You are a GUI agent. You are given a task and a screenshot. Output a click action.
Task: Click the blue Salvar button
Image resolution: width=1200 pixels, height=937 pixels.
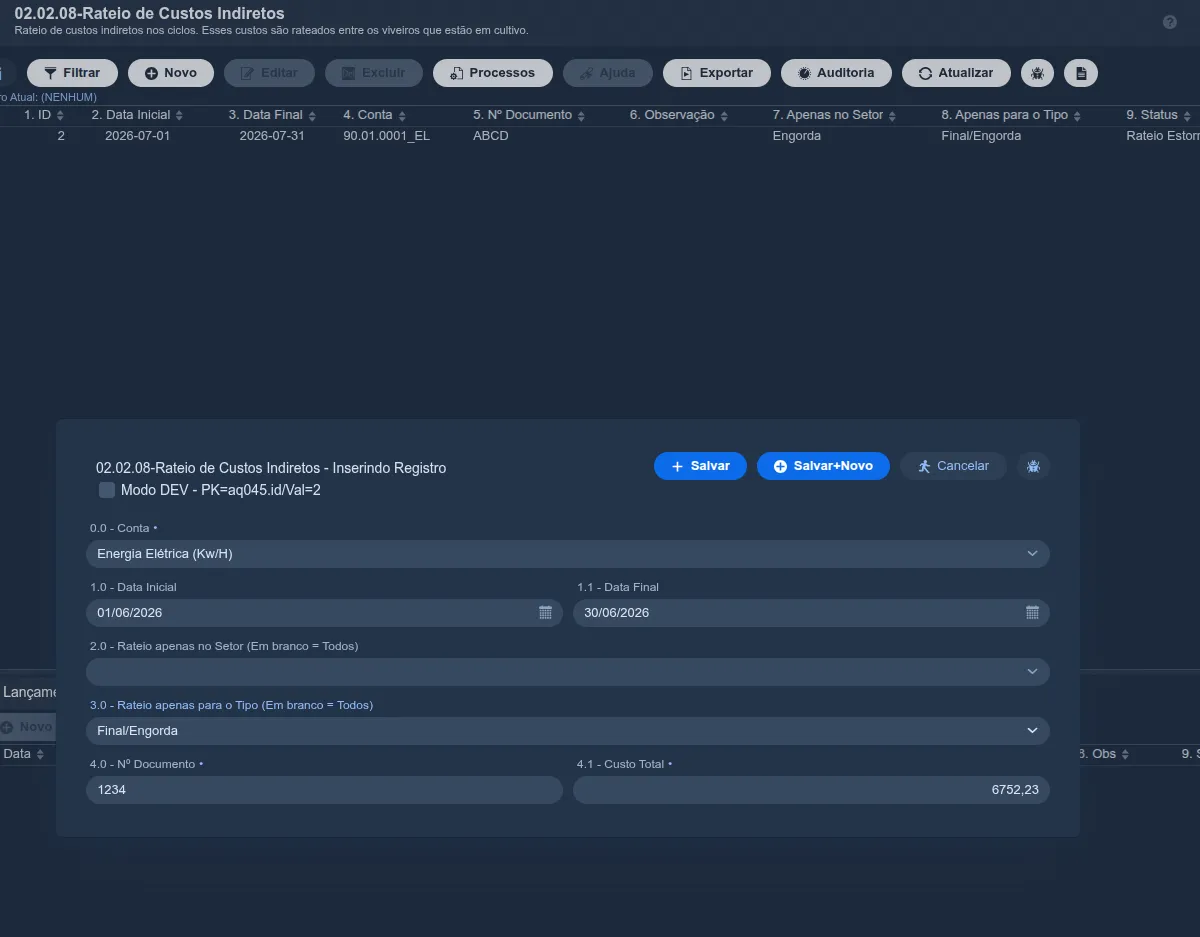(x=700, y=466)
